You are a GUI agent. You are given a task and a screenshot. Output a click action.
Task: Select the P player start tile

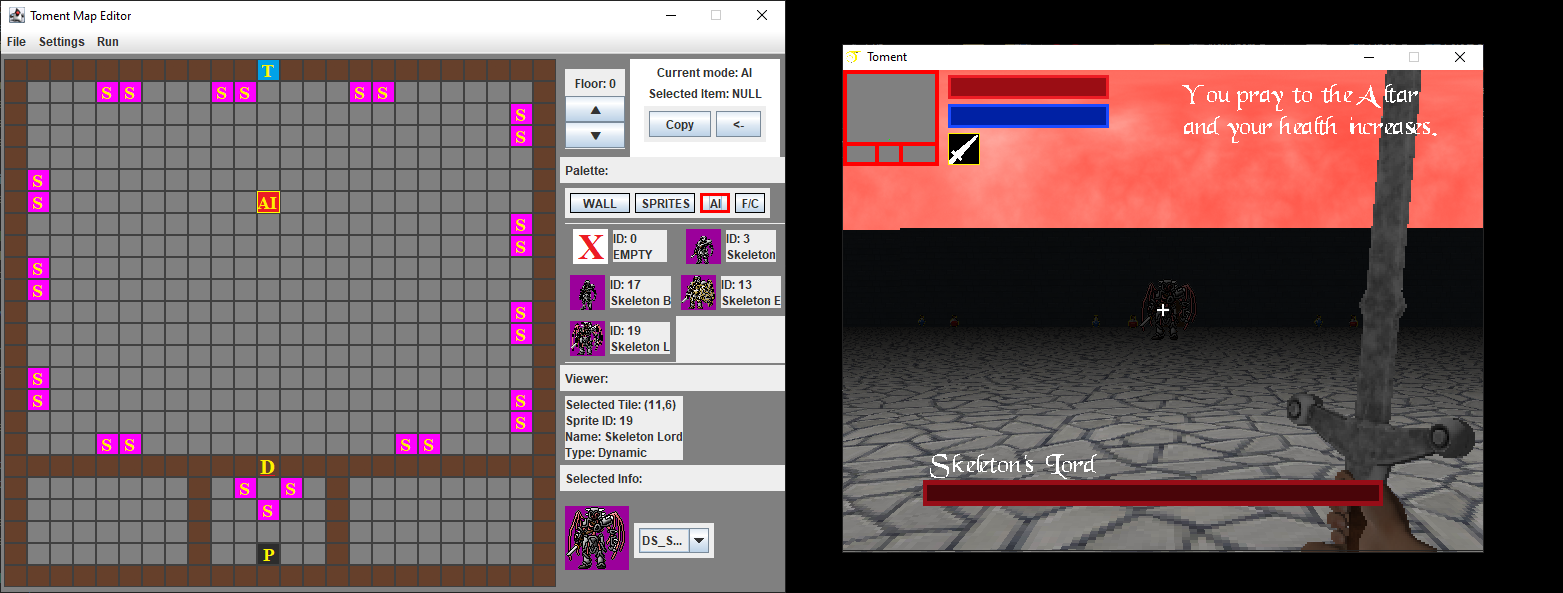267,555
